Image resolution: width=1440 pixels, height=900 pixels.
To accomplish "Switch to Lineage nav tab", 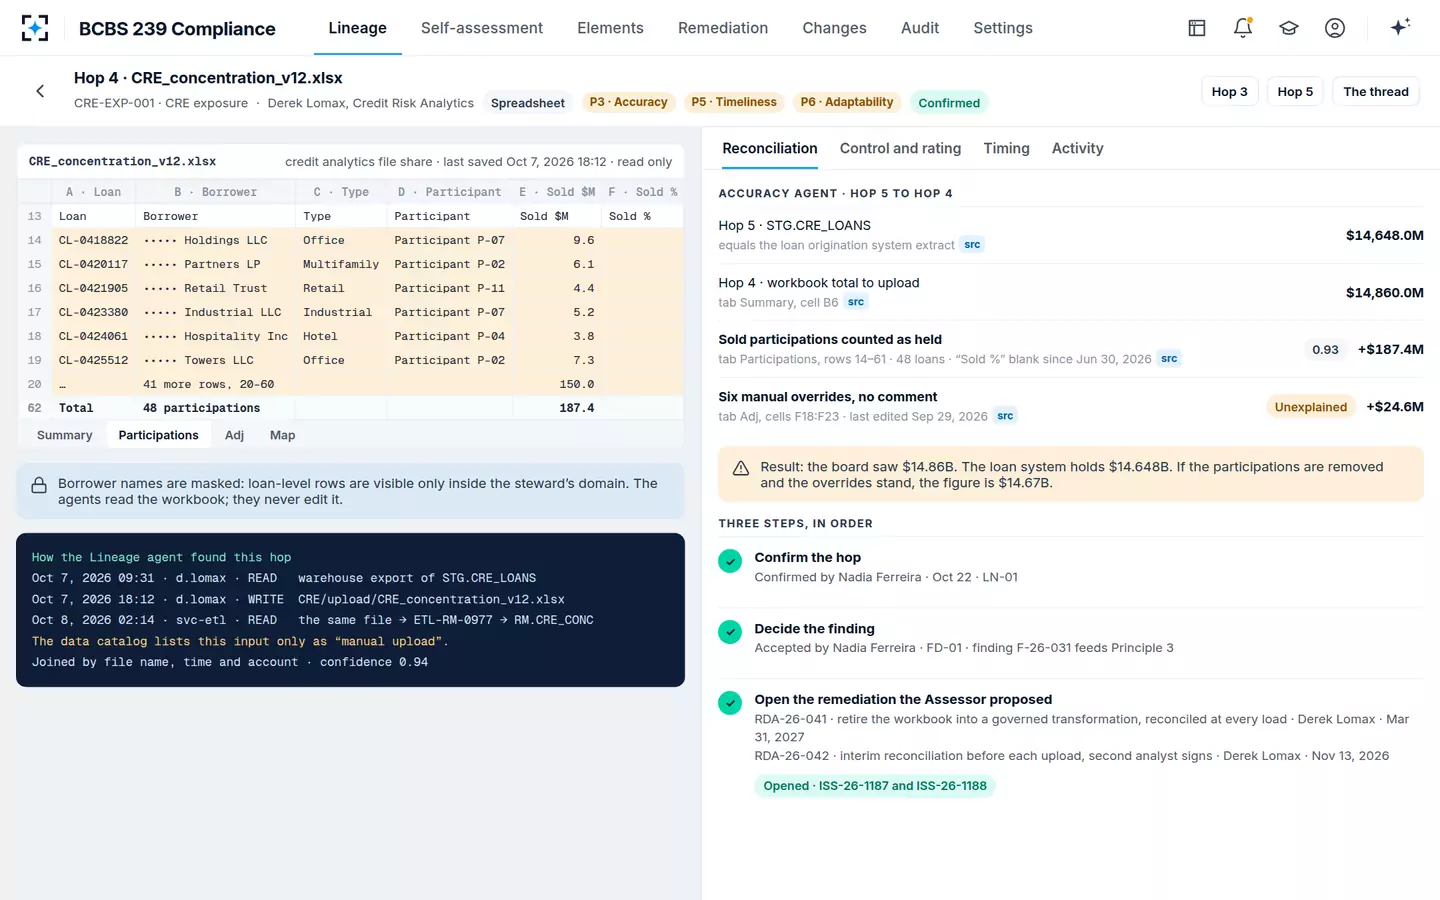I will (x=357, y=28).
